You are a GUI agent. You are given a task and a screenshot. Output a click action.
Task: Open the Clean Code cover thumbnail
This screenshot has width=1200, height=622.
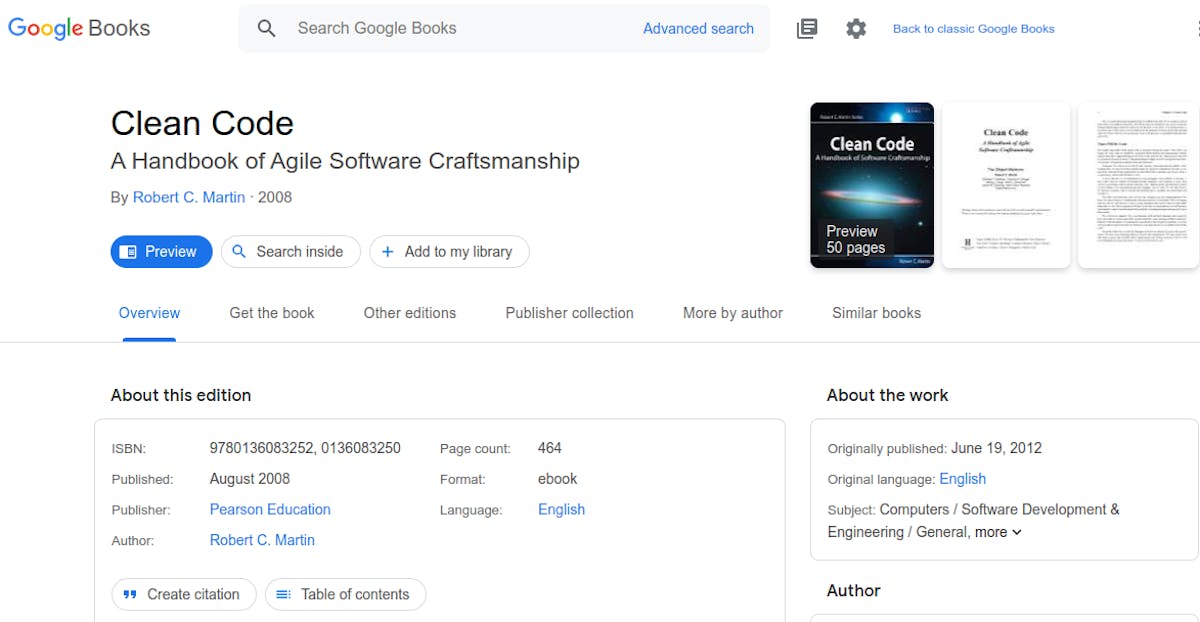point(872,185)
